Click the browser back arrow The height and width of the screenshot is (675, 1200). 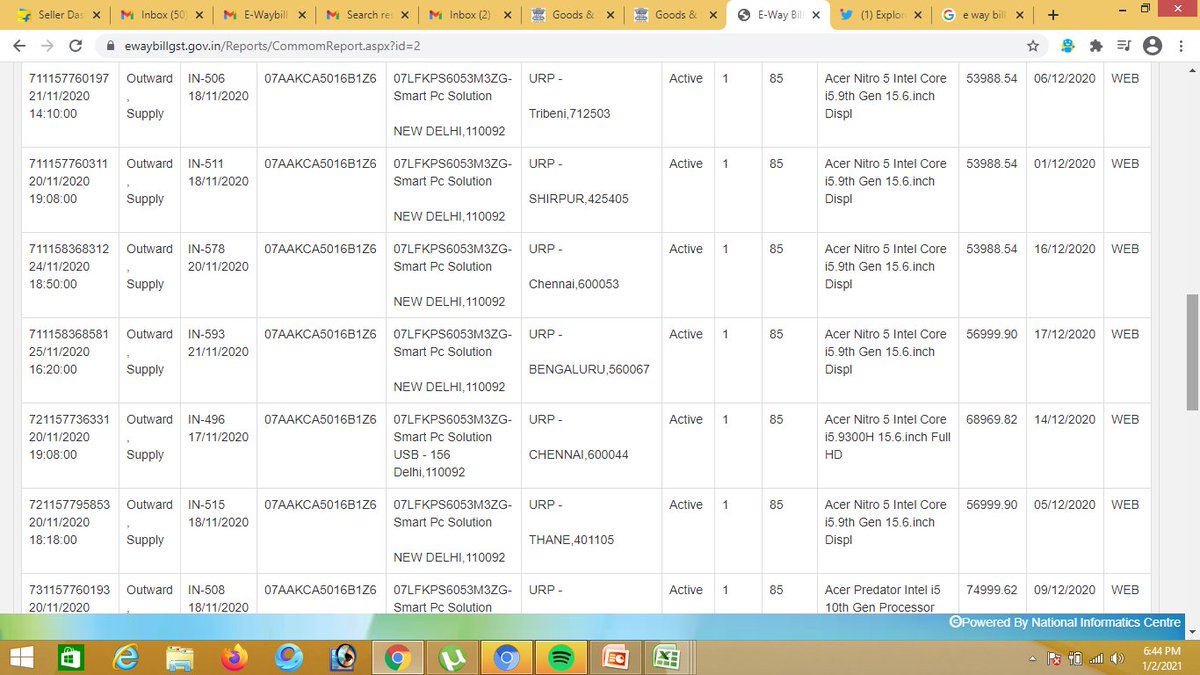pos(19,46)
